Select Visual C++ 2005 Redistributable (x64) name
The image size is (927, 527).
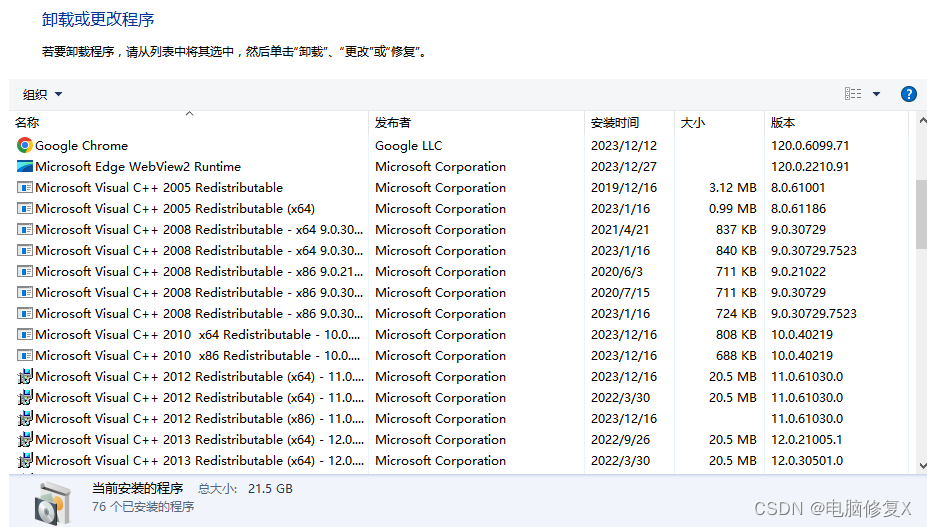175,209
